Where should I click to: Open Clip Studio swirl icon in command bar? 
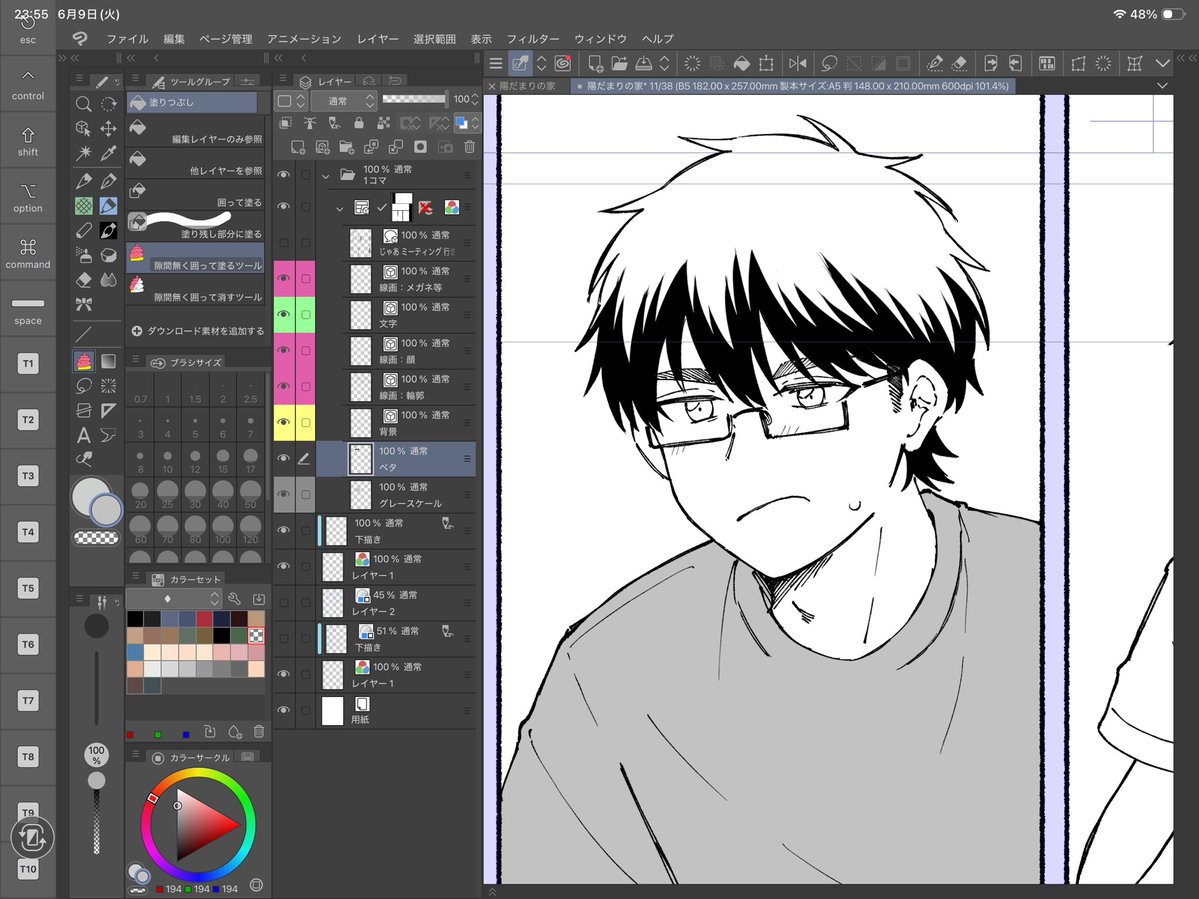[x=563, y=63]
